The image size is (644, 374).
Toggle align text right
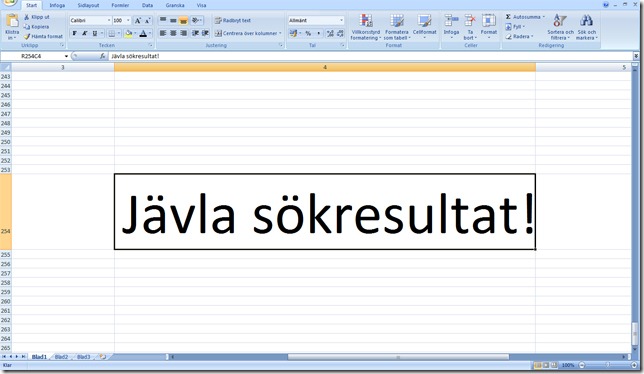pyautogui.click(x=184, y=33)
